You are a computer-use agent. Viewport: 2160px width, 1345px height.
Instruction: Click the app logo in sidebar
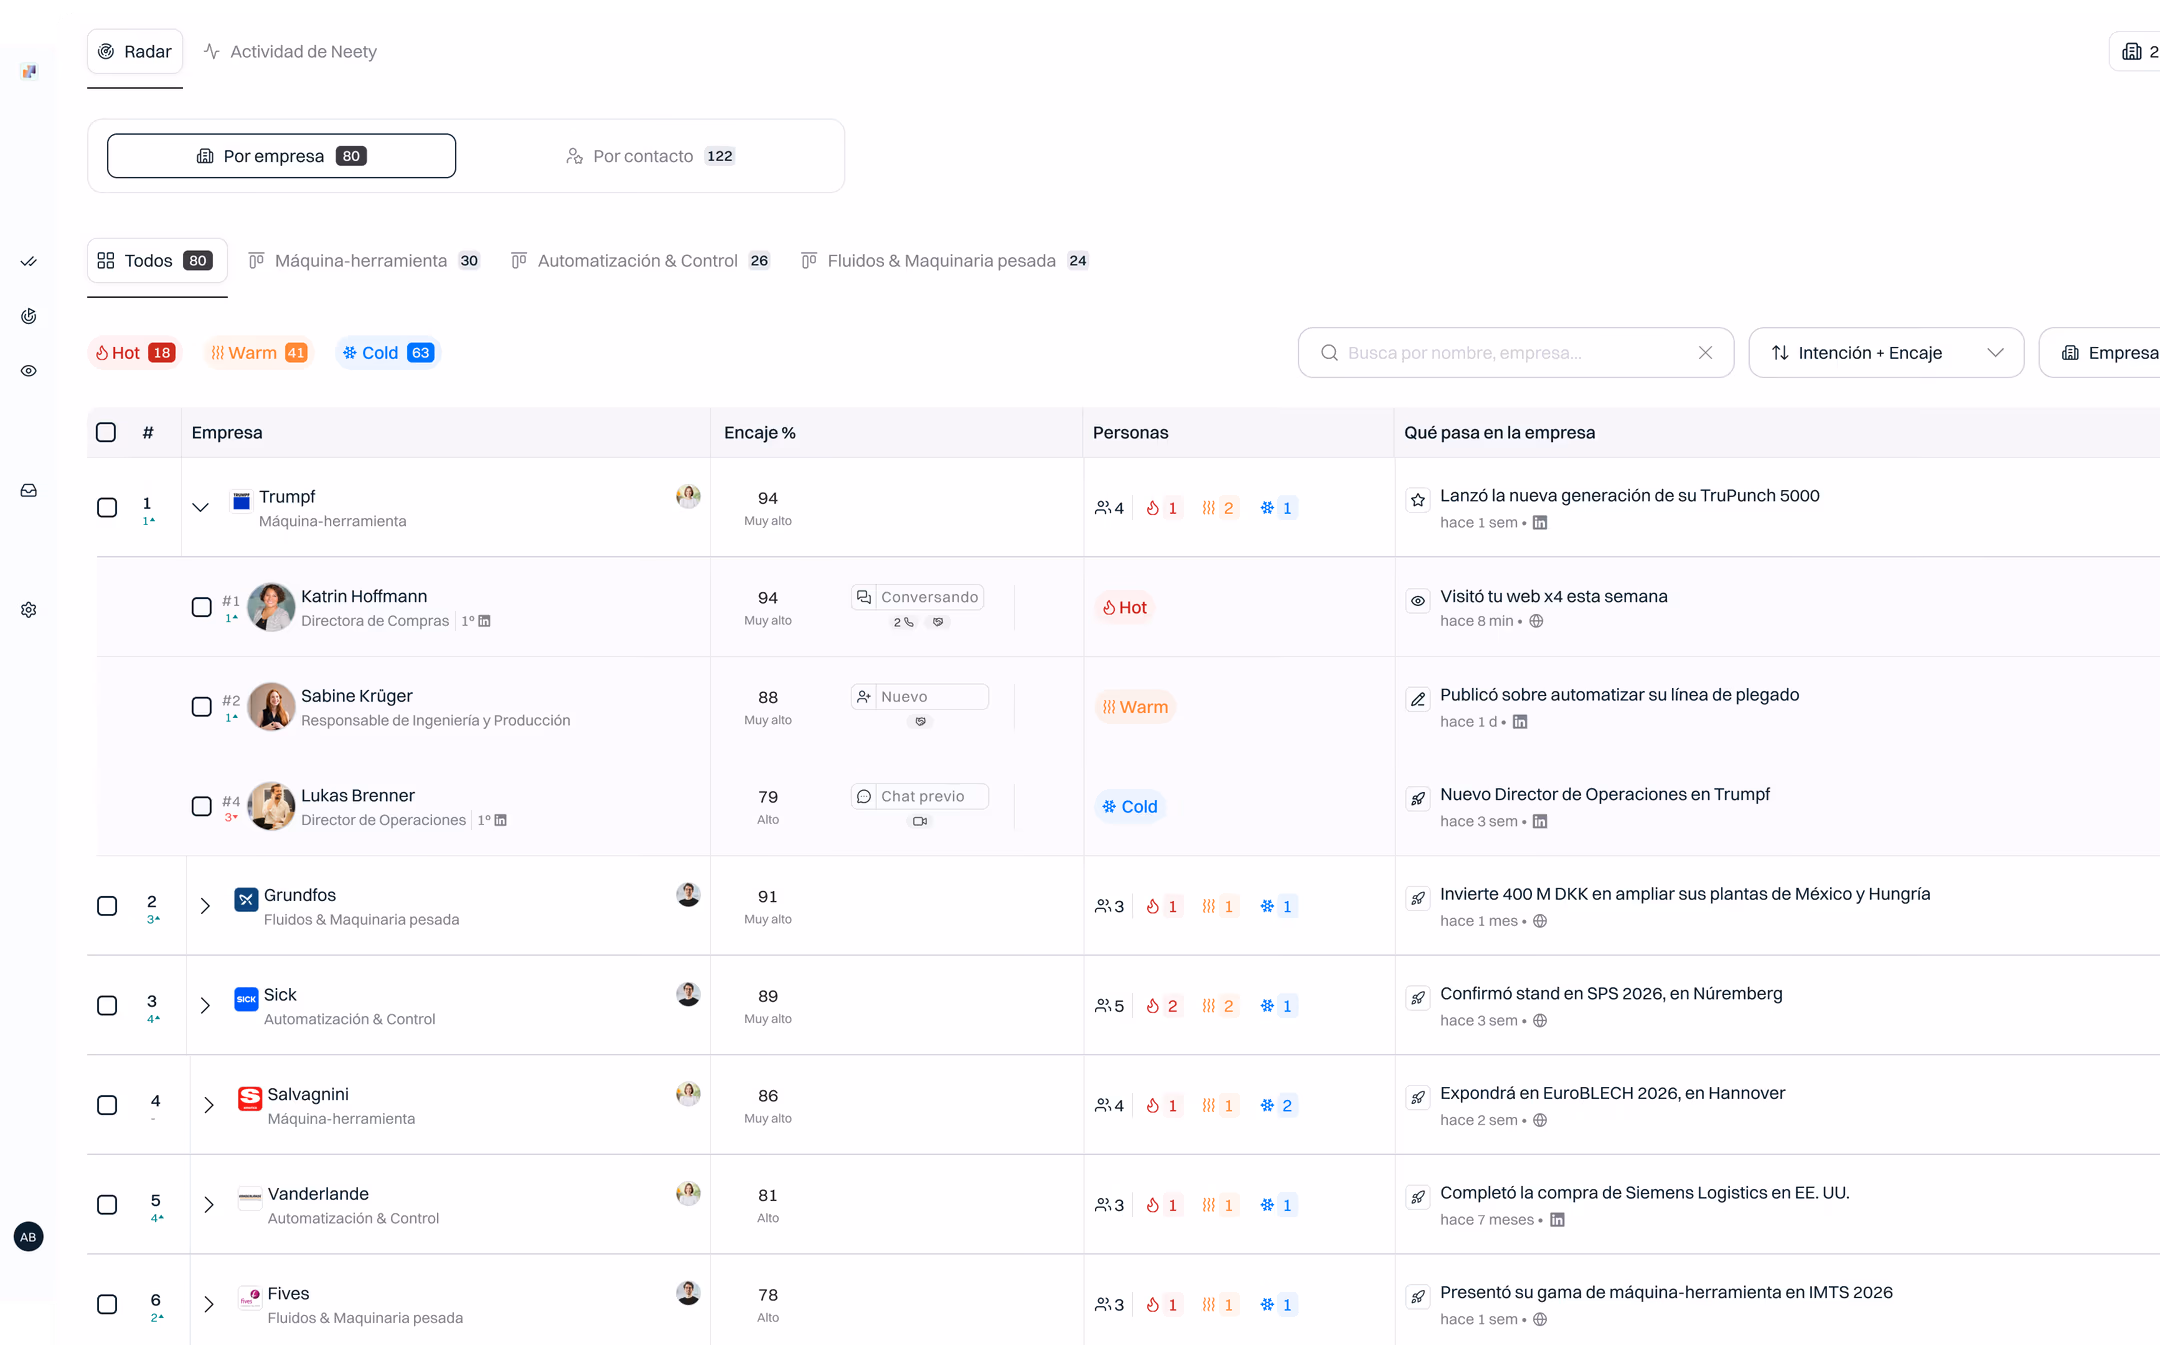29,71
